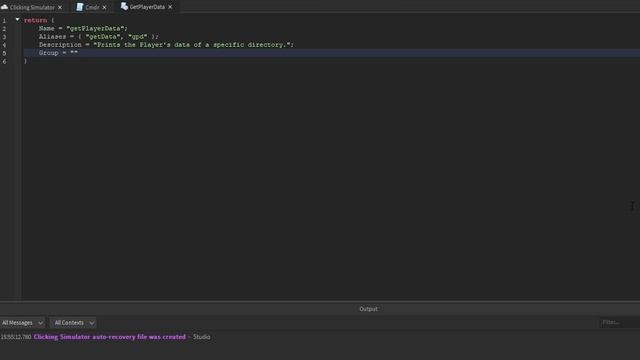
Task: Place cursor in the Description string
Action: [193, 44]
